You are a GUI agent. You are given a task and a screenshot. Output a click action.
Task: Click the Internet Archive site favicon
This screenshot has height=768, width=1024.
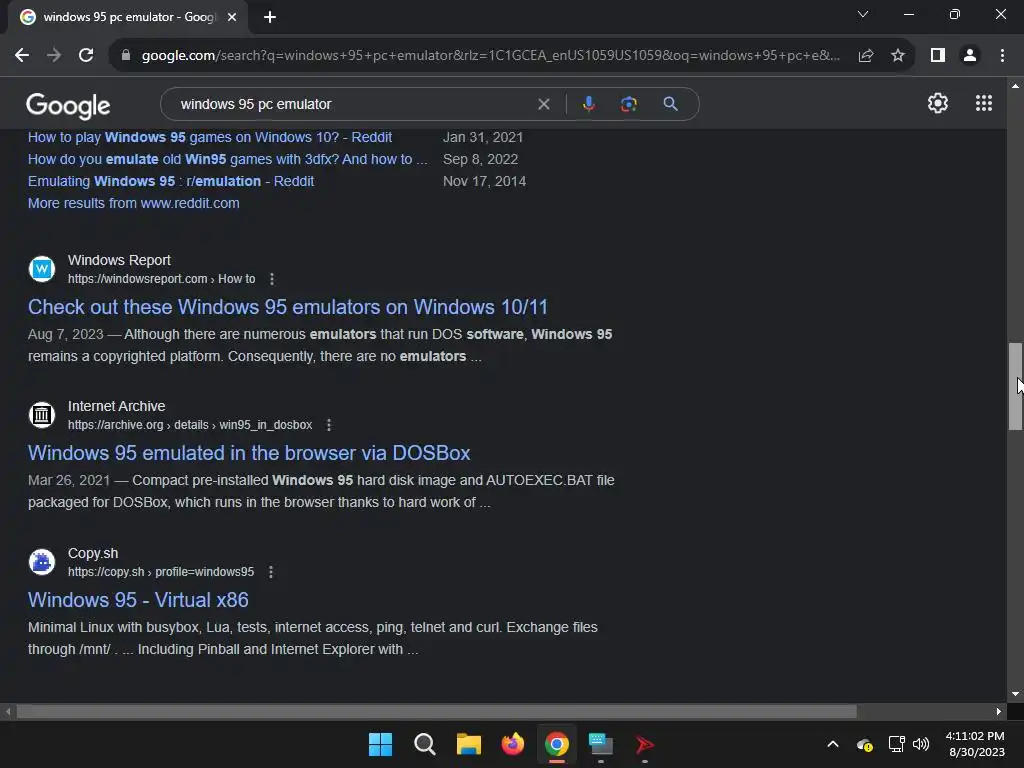(42, 415)
